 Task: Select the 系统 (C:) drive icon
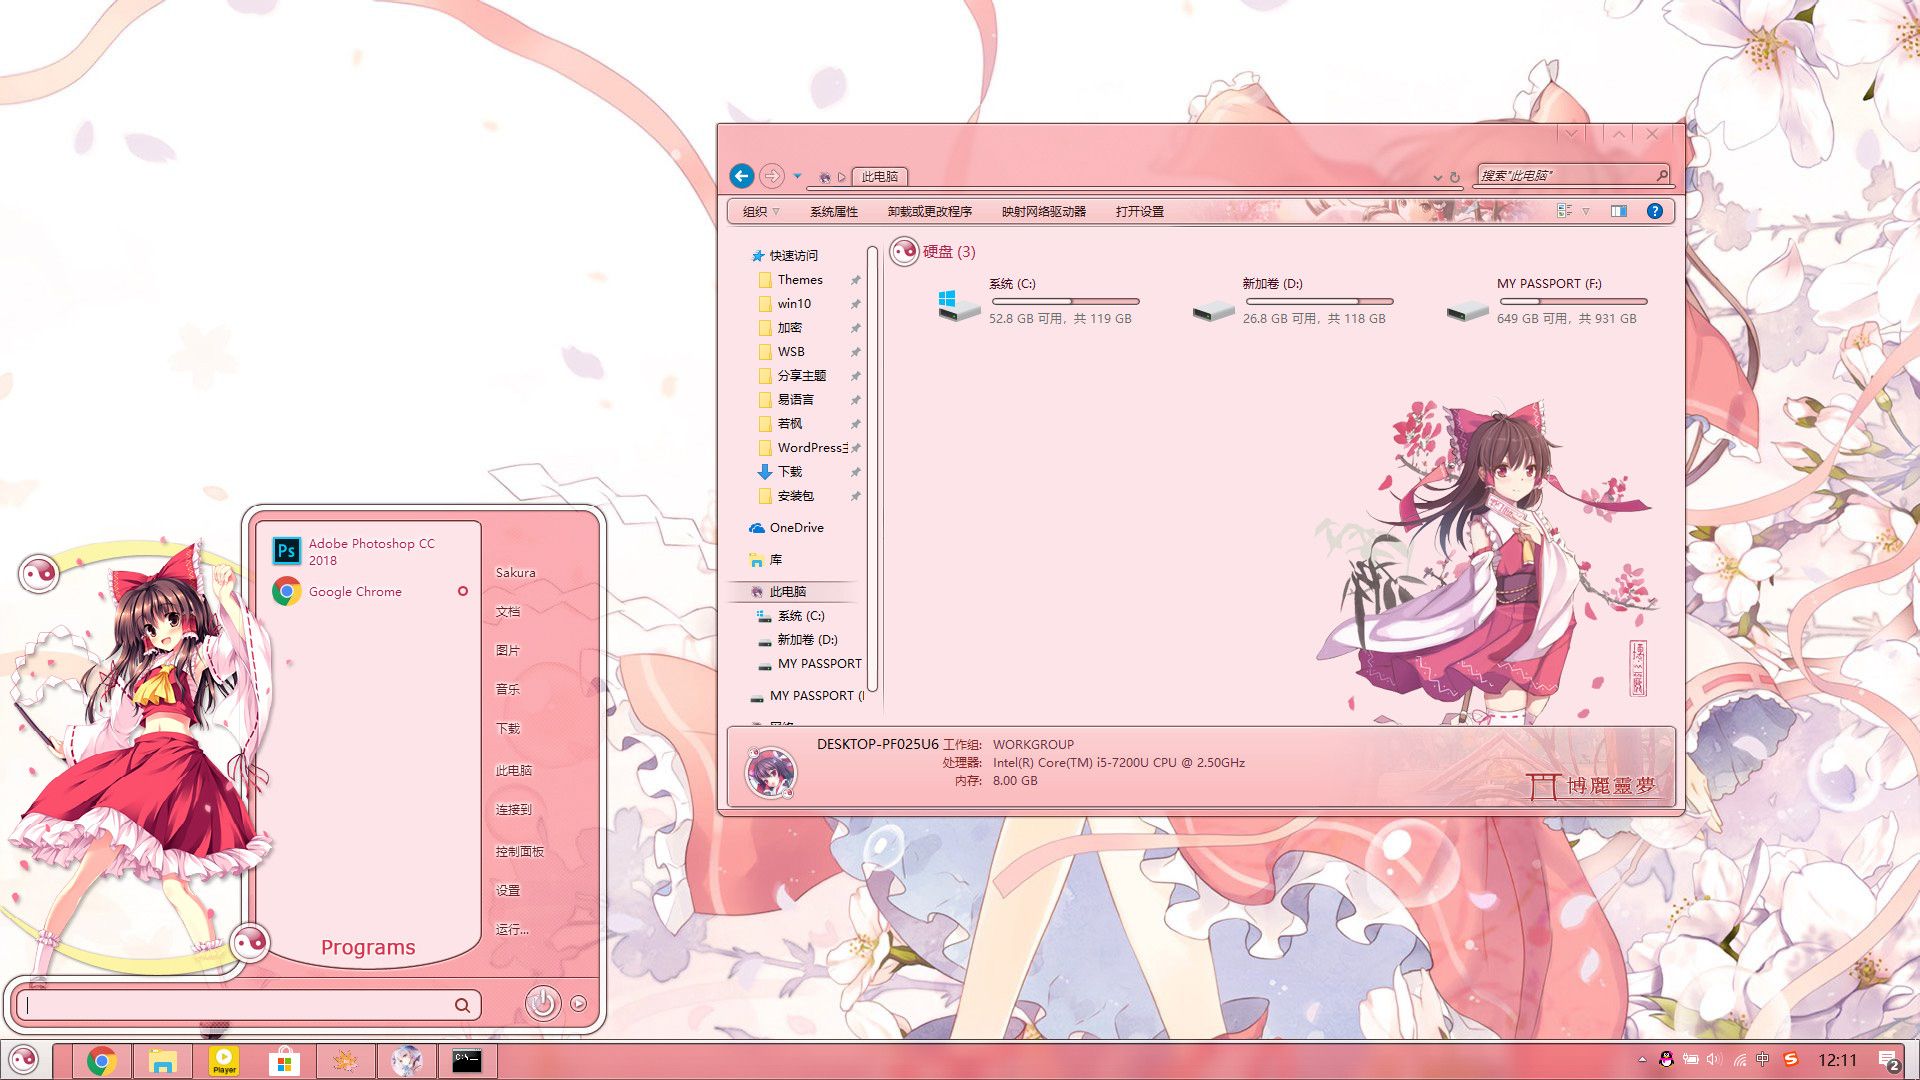coord(959,305)
